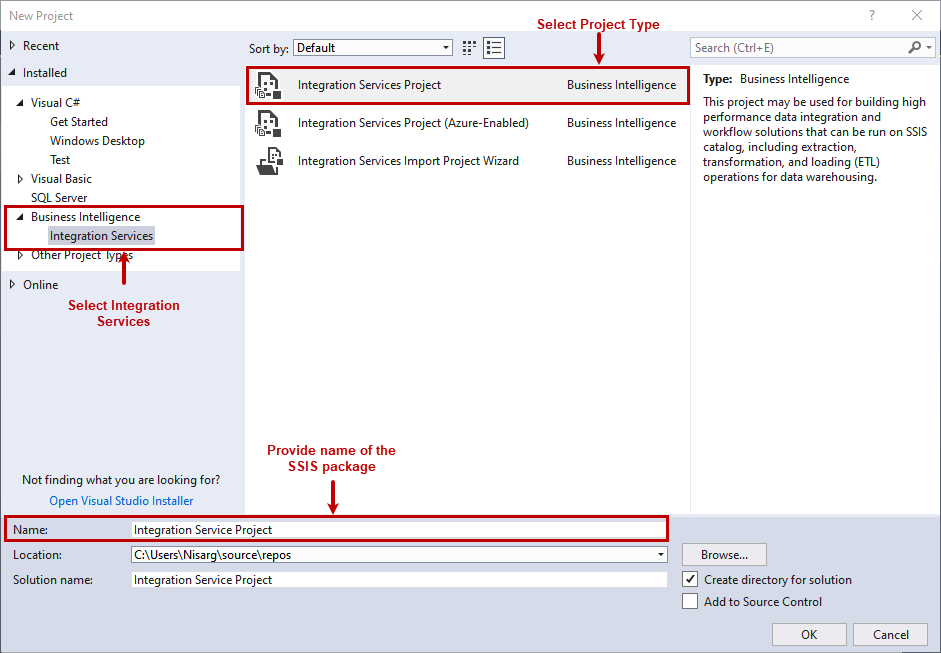This screenshot has width=941, height=653.
Task: Click the Azure-Enabled project template icon
Action: pyautogui.click(x=268, y=123)
